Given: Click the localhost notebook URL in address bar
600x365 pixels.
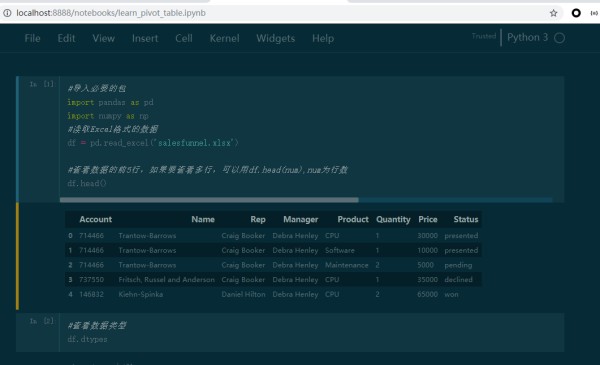Looking at the screenshot, I should click(111, 13).
